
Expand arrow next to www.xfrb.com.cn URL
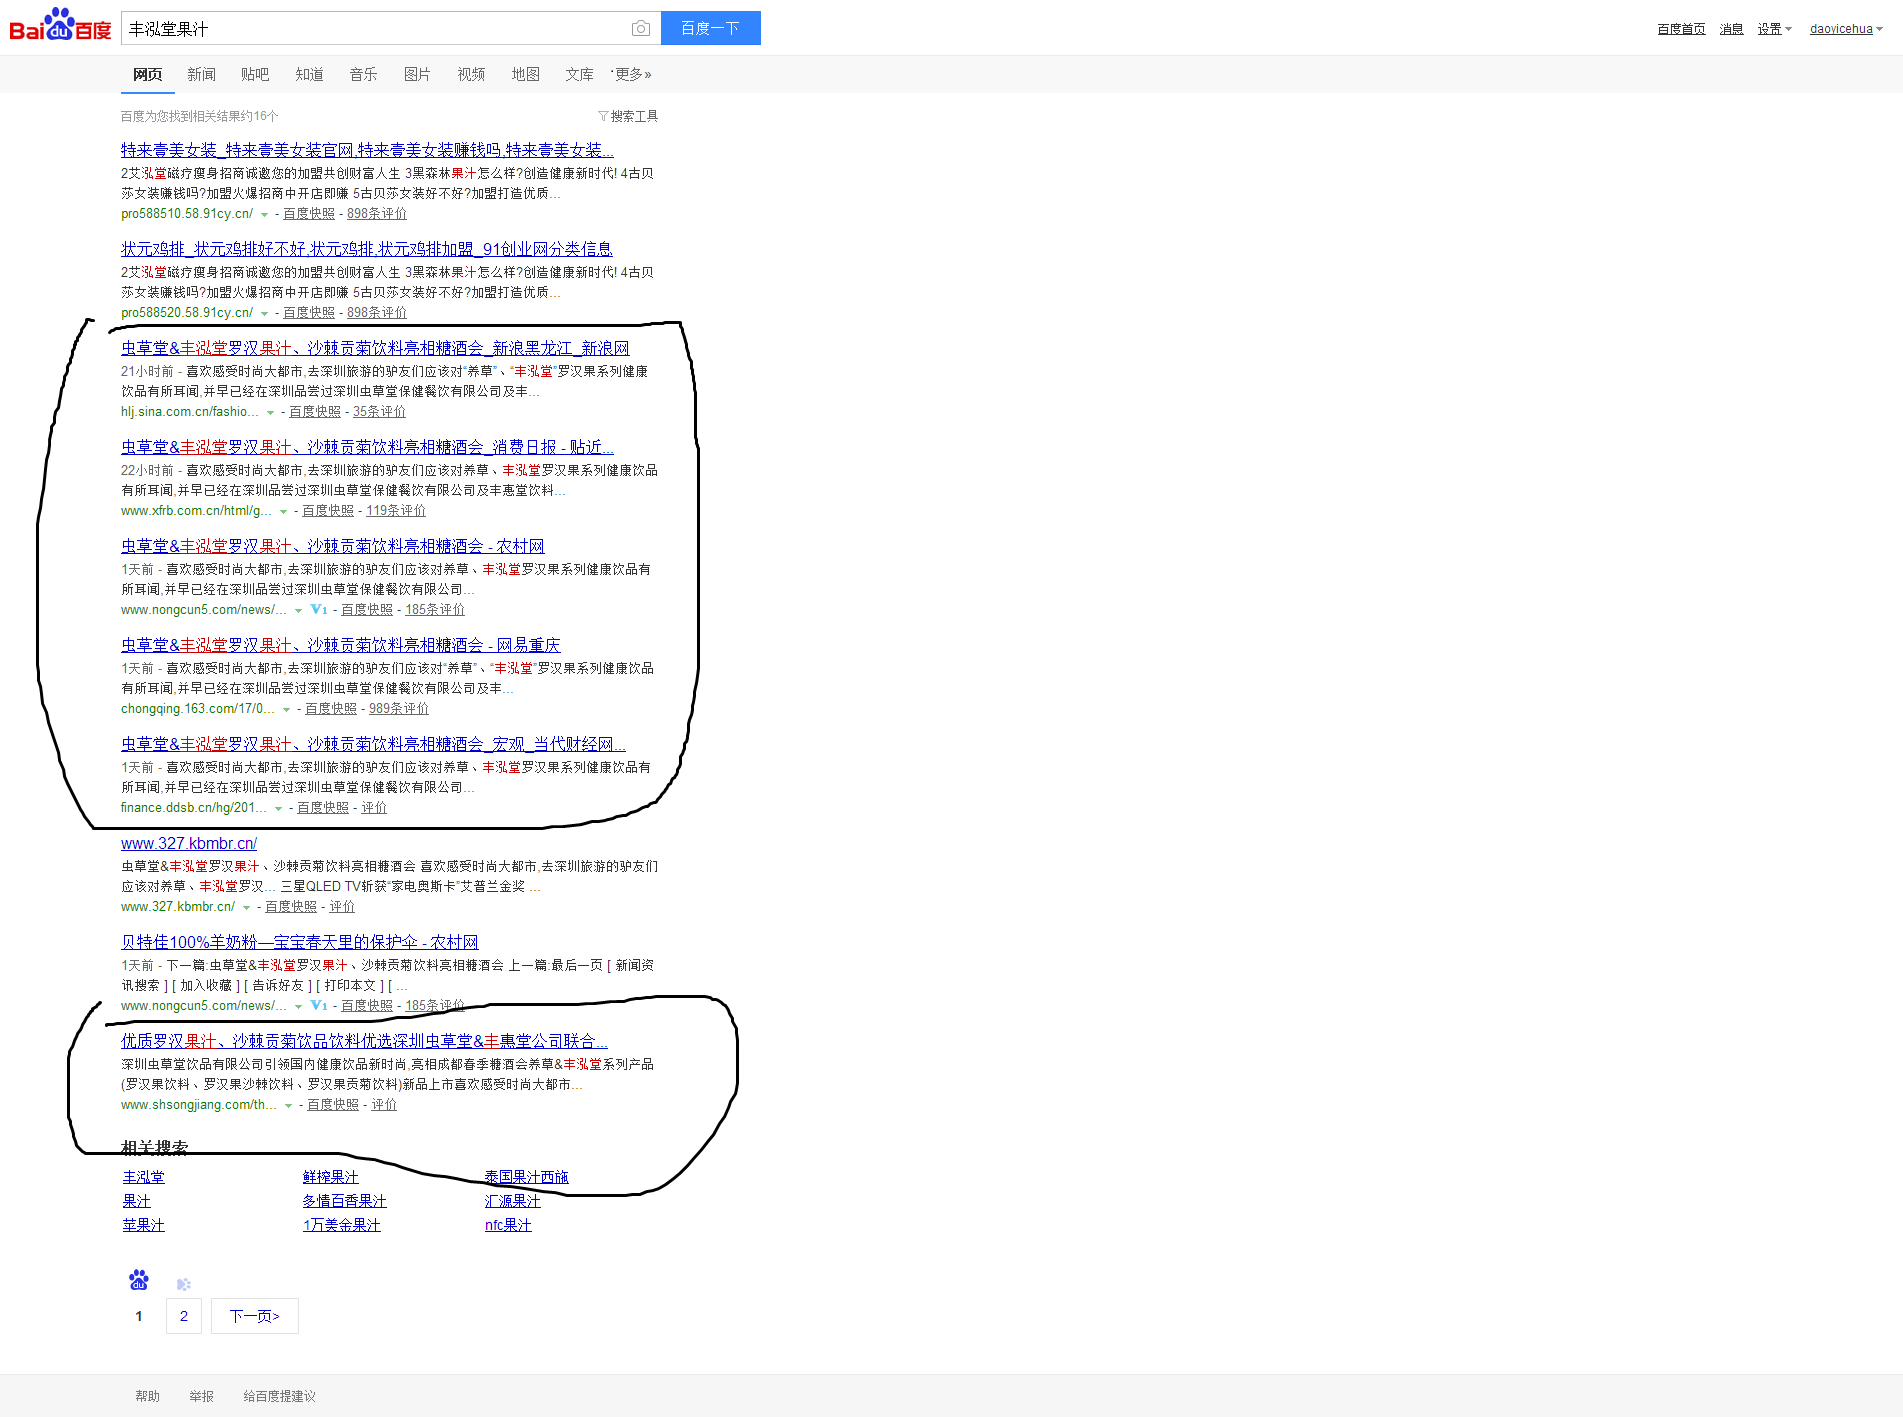coord(283,512)
